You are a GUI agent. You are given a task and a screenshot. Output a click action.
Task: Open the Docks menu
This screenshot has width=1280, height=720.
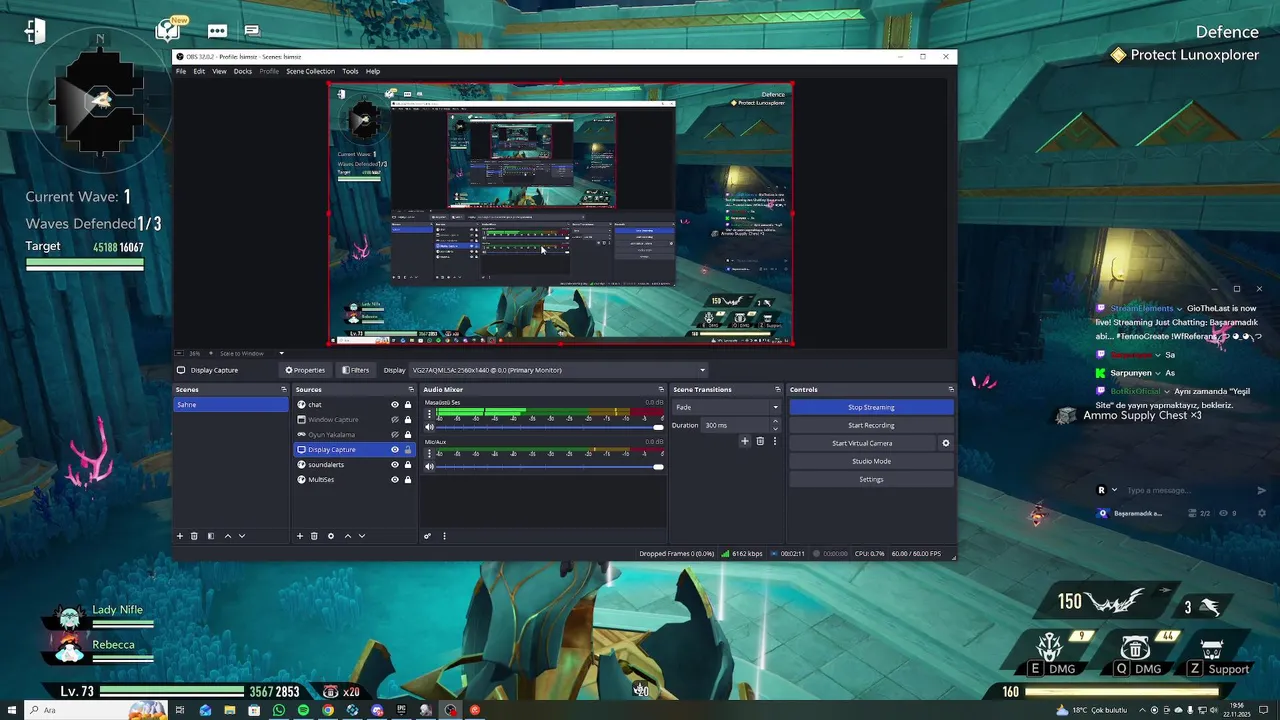point(243,71)
